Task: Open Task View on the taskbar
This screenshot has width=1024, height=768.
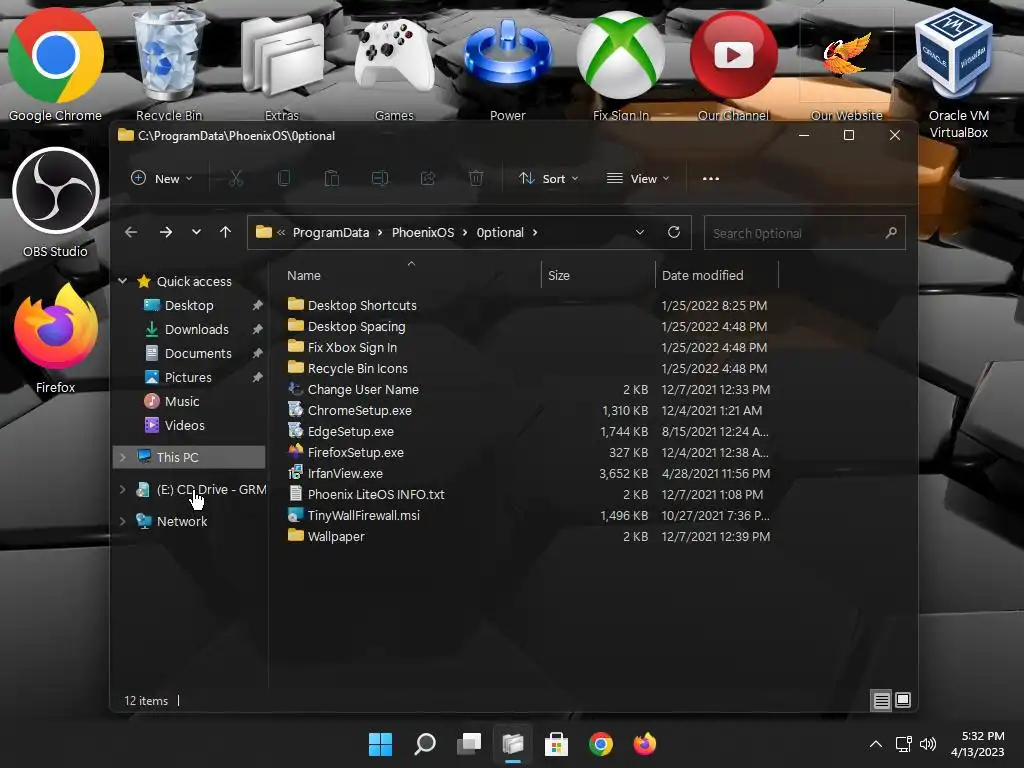Action: [469, 744]
